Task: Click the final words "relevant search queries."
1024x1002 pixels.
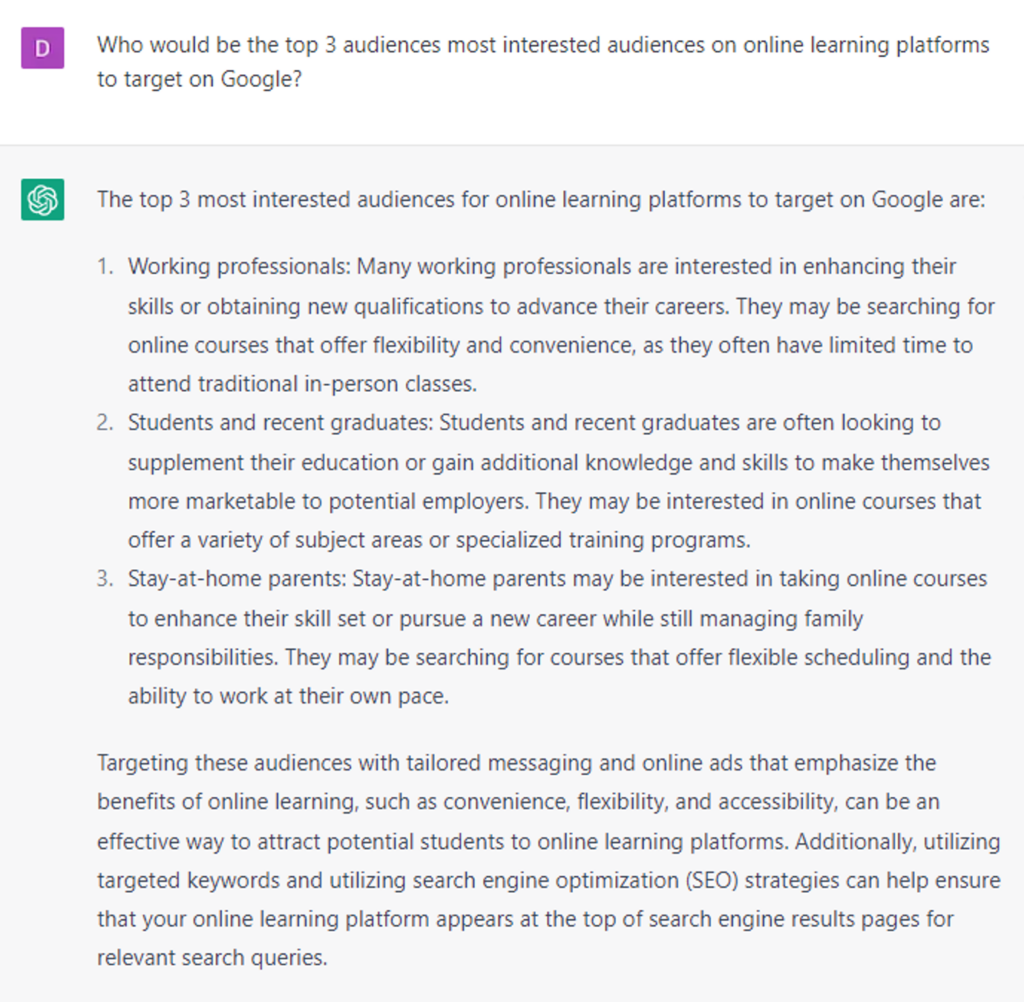Action: [x=212, y=958]
